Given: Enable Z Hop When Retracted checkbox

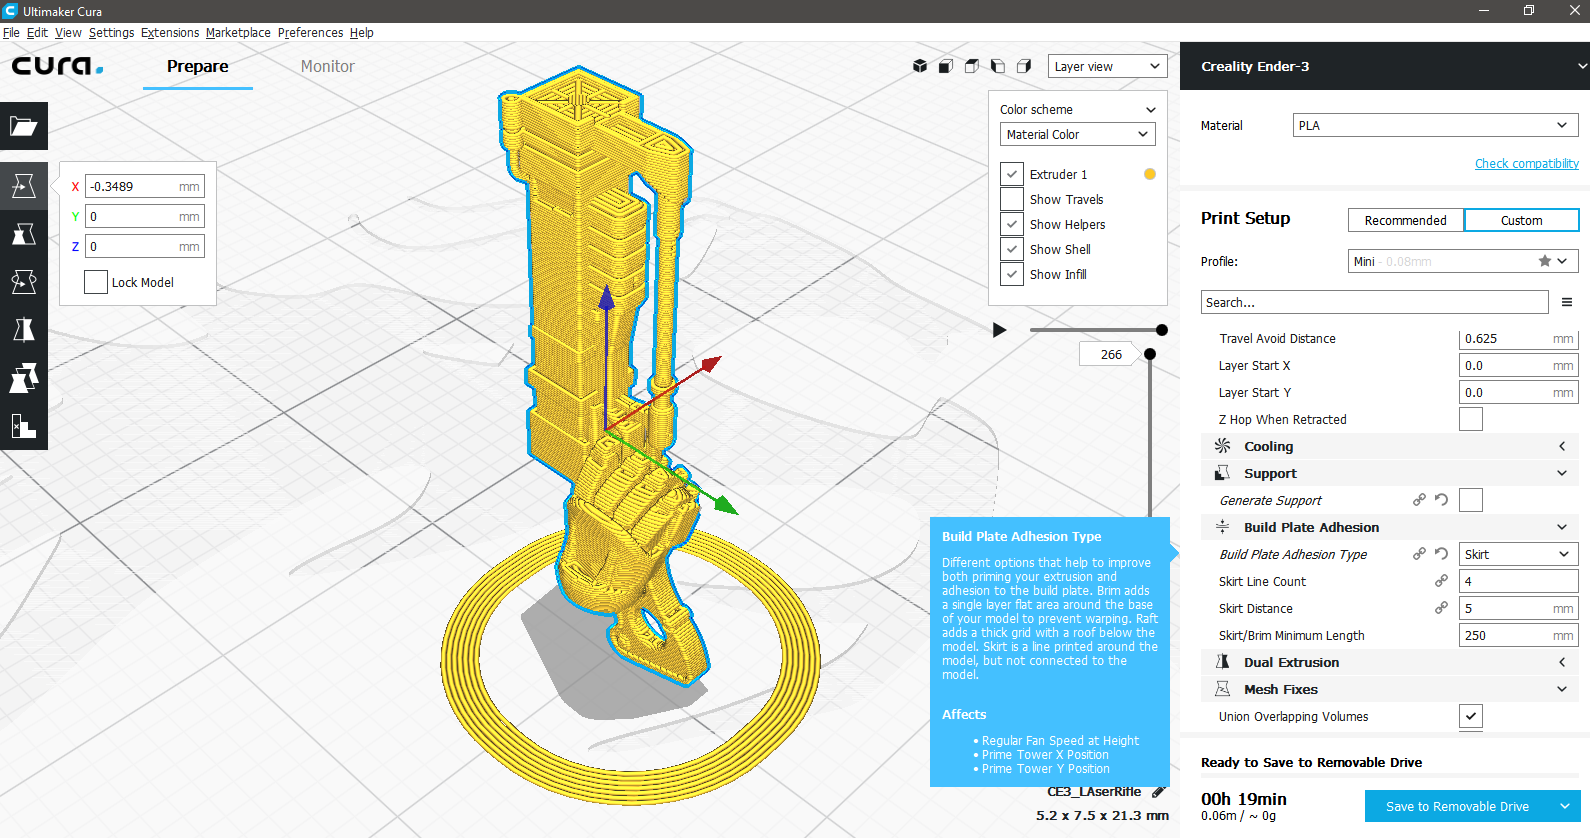Looking at the screenshot, I should (x=1471, y=419).
